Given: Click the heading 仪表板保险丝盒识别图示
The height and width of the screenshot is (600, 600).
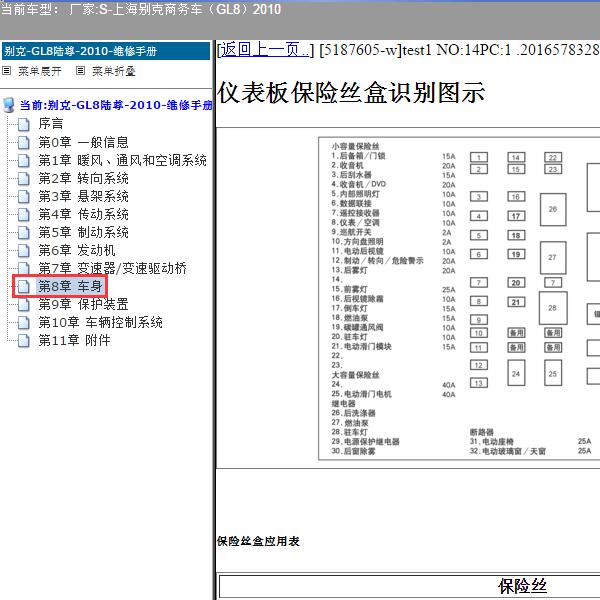Looking at the screenshot, I should coord(351,93).
